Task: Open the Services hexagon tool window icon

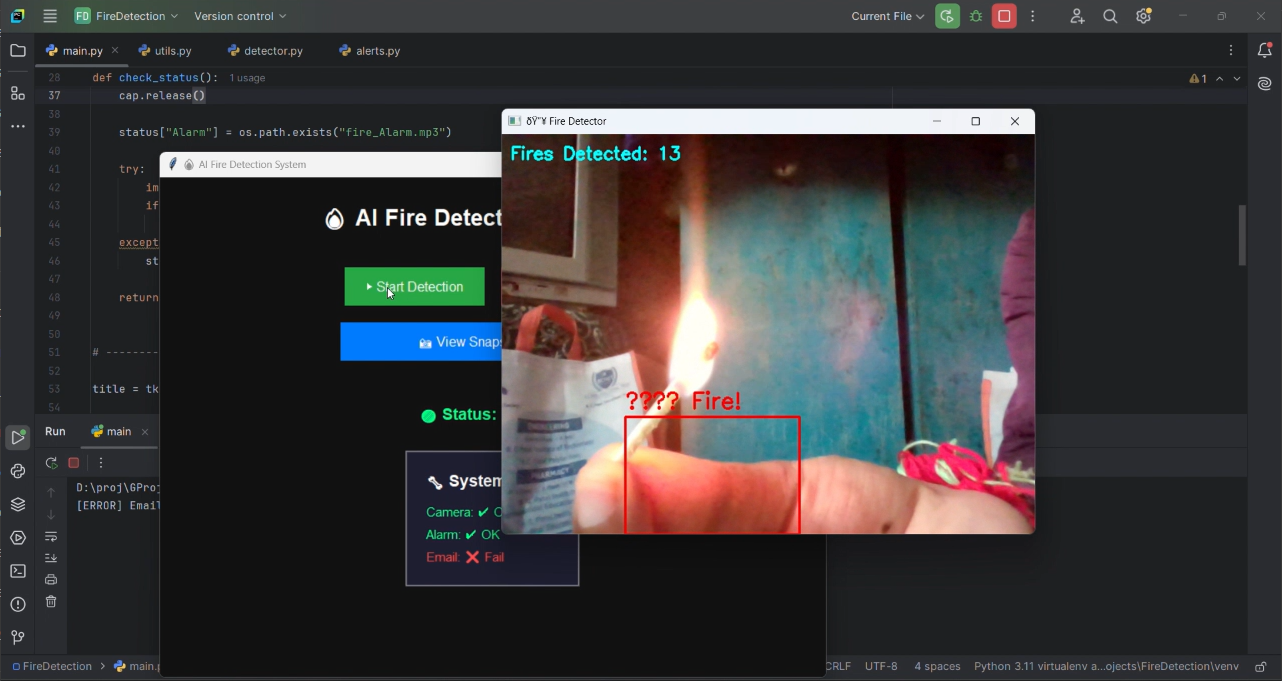Action: [17, 537]
